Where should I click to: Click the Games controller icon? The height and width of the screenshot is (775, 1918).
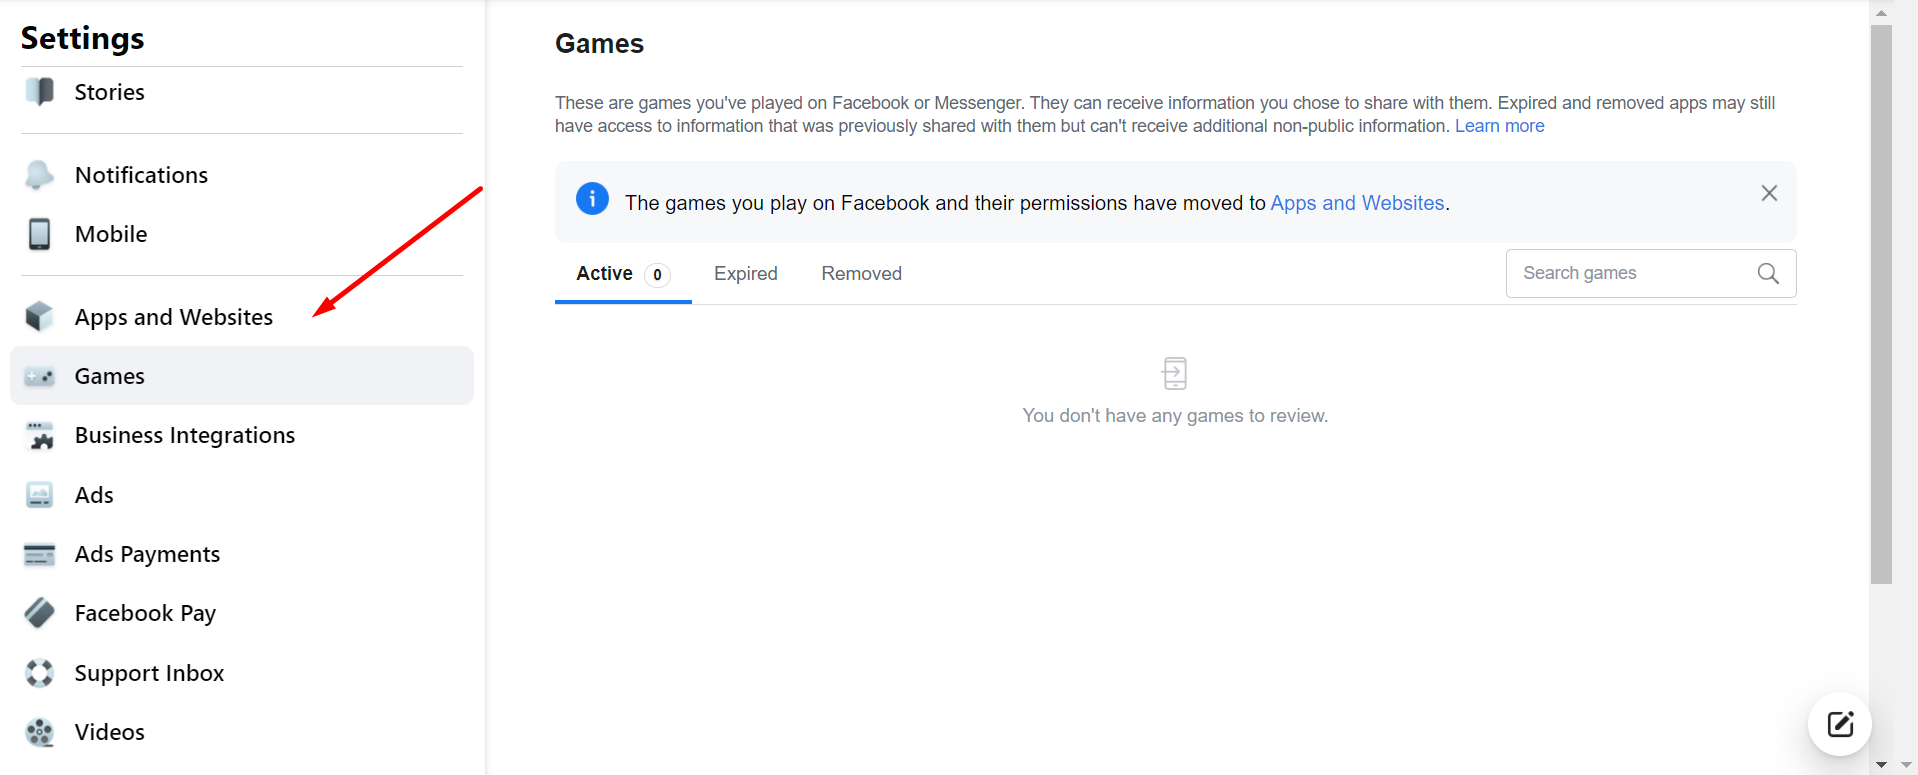tap(40, 376)
